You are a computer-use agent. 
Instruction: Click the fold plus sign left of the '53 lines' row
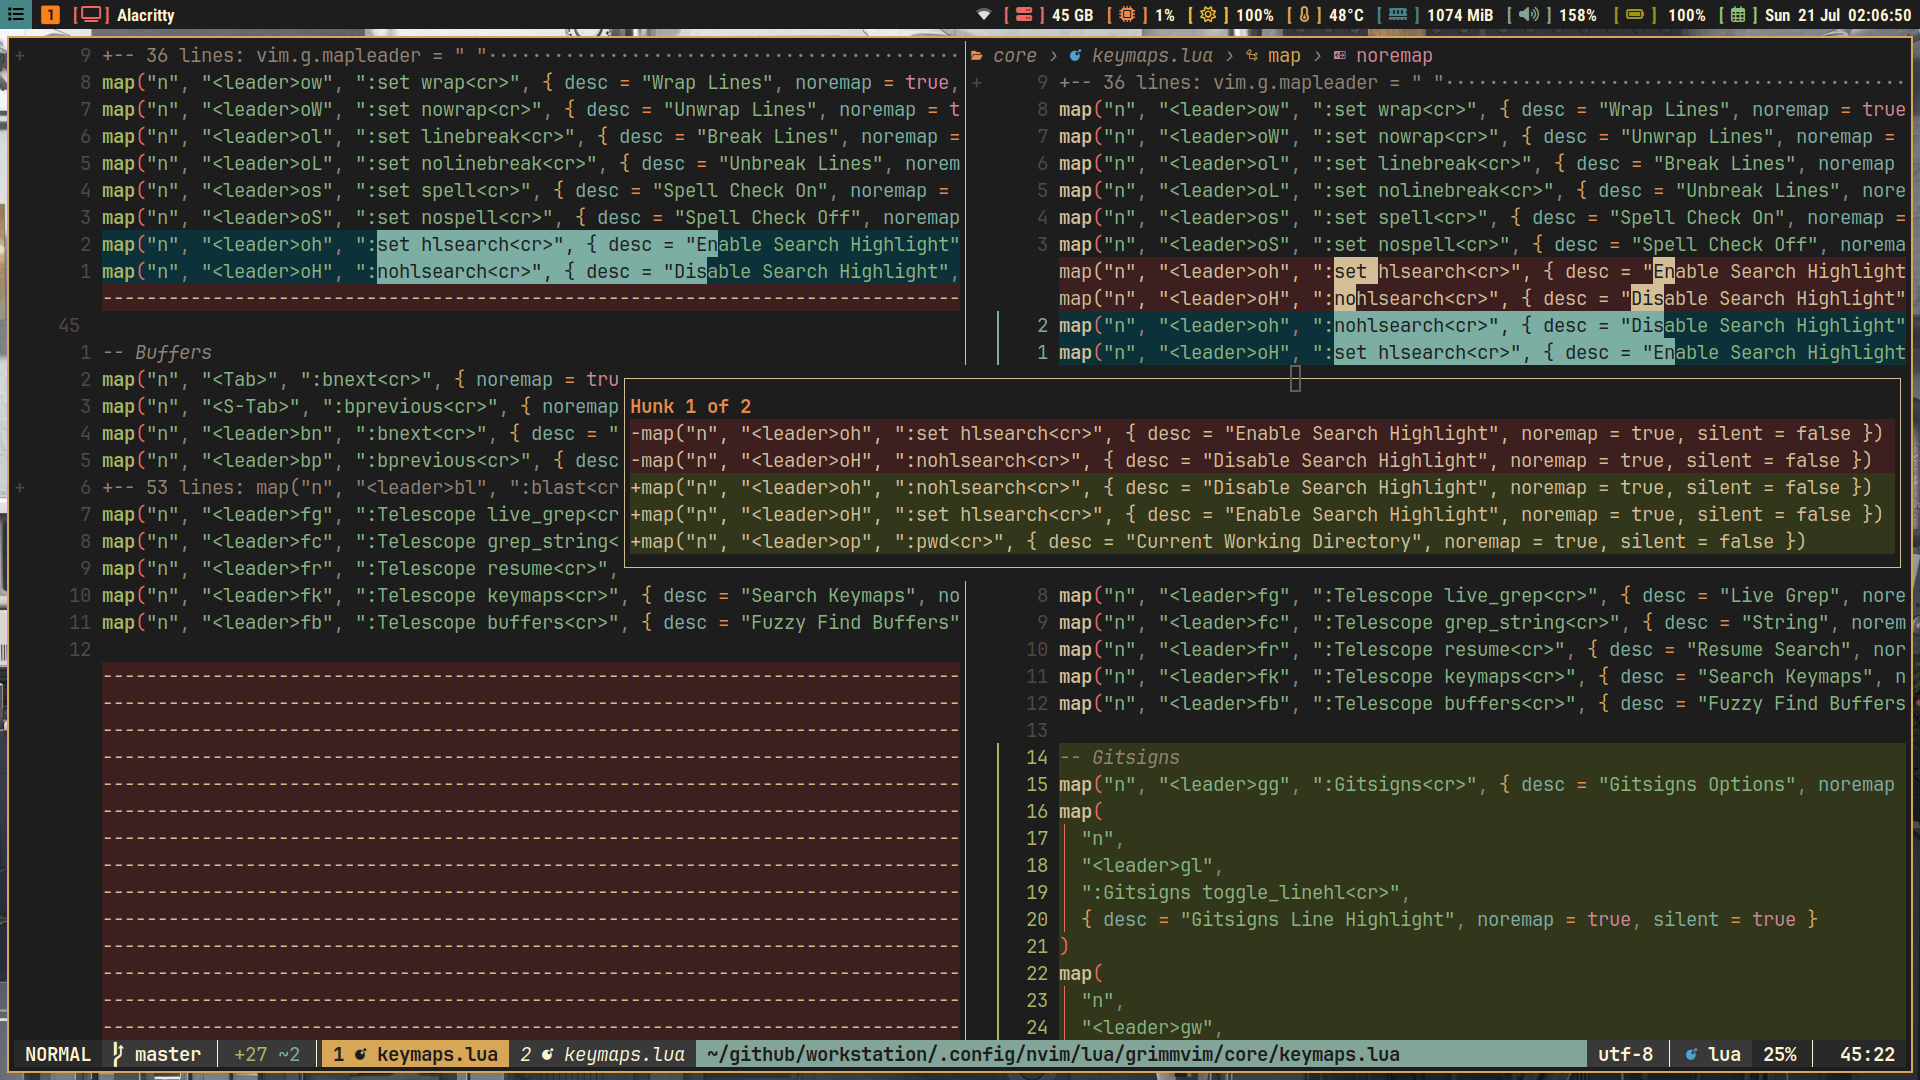coord(19,488)
